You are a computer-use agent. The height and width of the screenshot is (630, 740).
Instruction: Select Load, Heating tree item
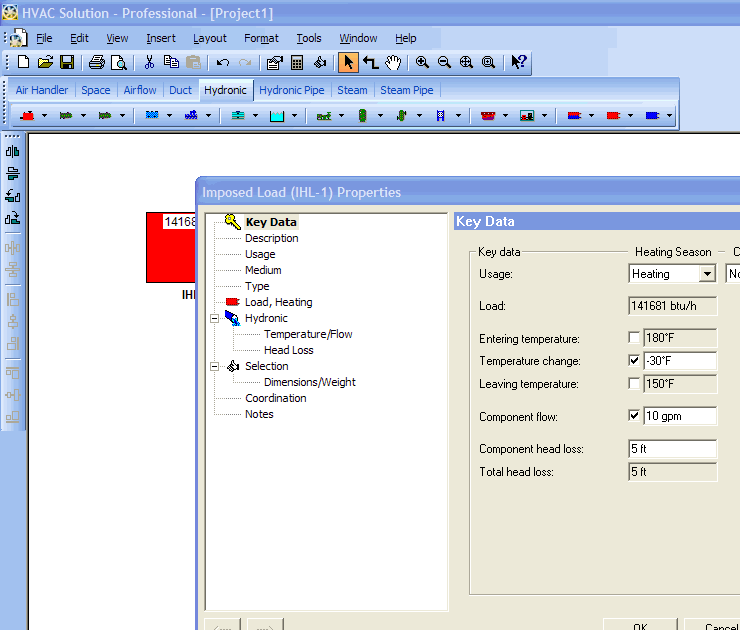(278, 302)
